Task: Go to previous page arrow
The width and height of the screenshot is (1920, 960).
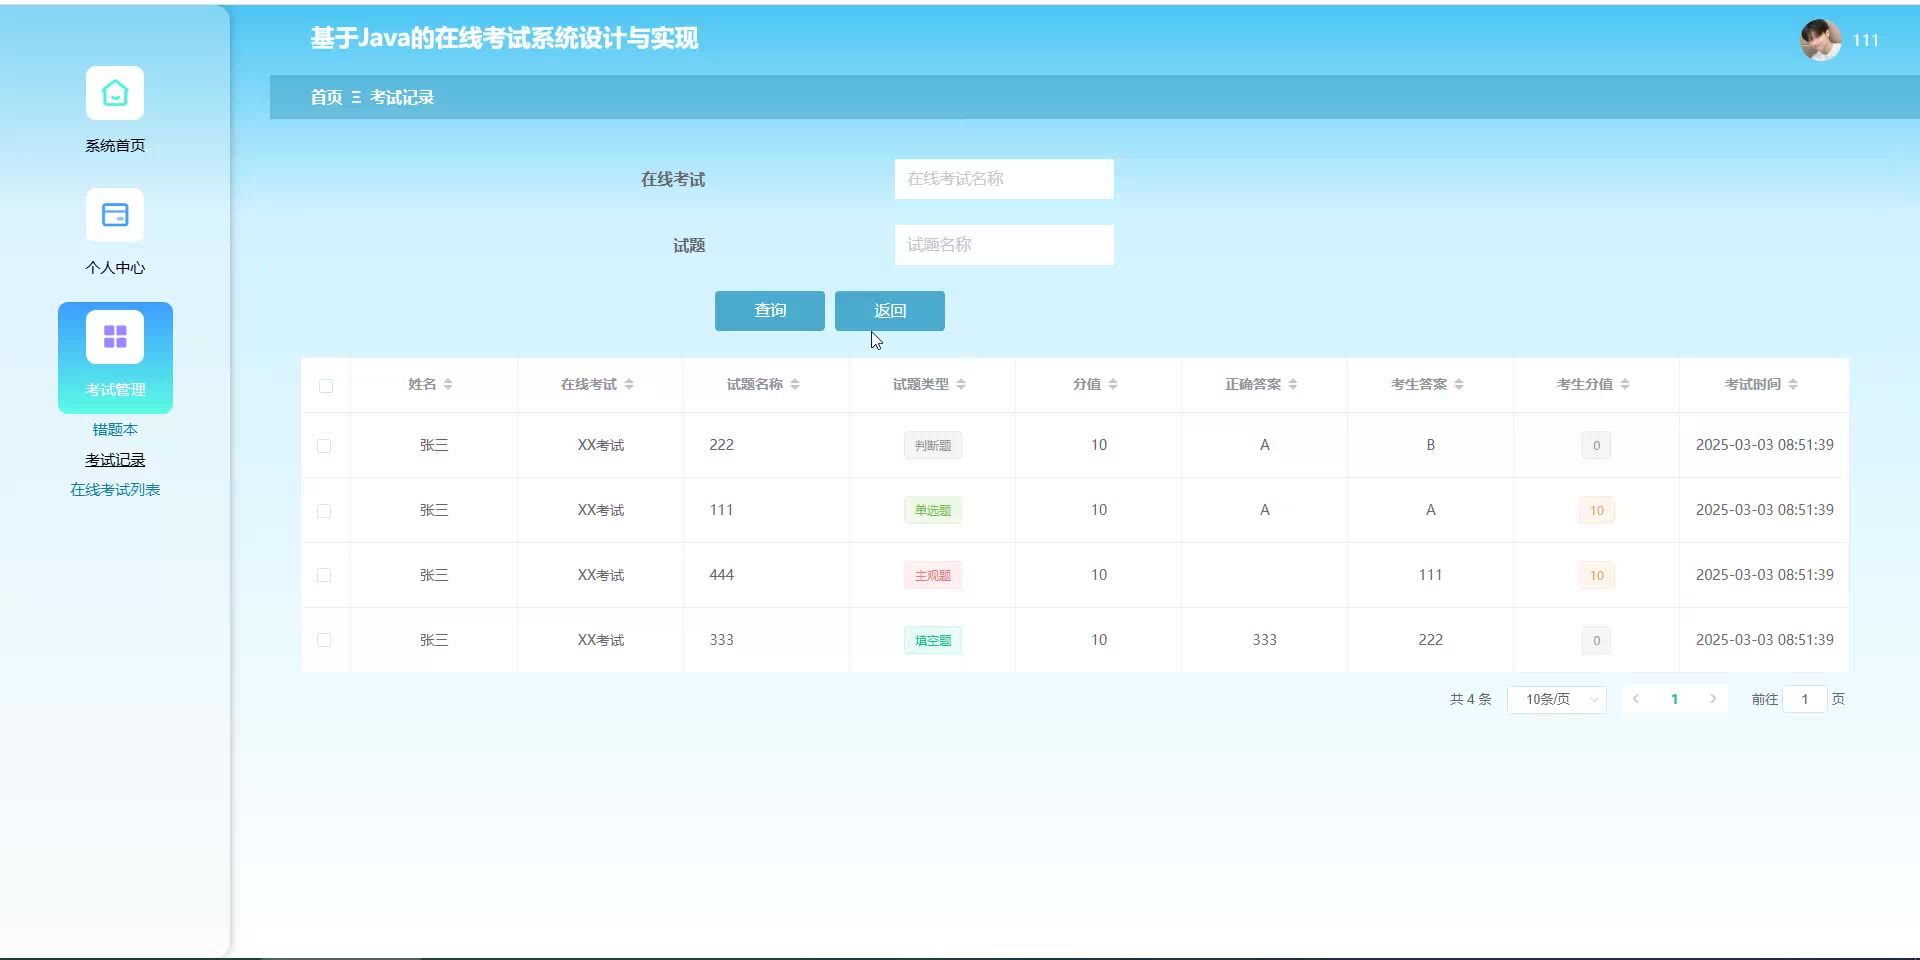Action: (x=1636, y=699)
